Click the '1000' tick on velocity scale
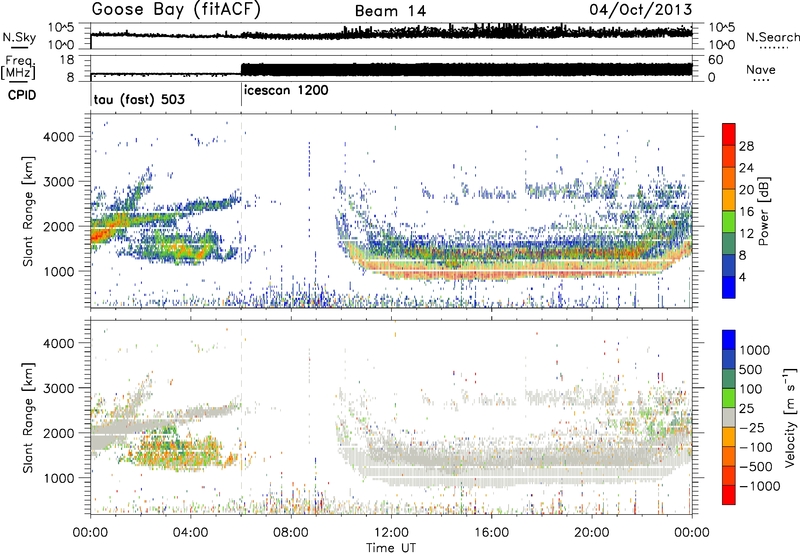Screen dimensions: 800x554 click(754, 350)
